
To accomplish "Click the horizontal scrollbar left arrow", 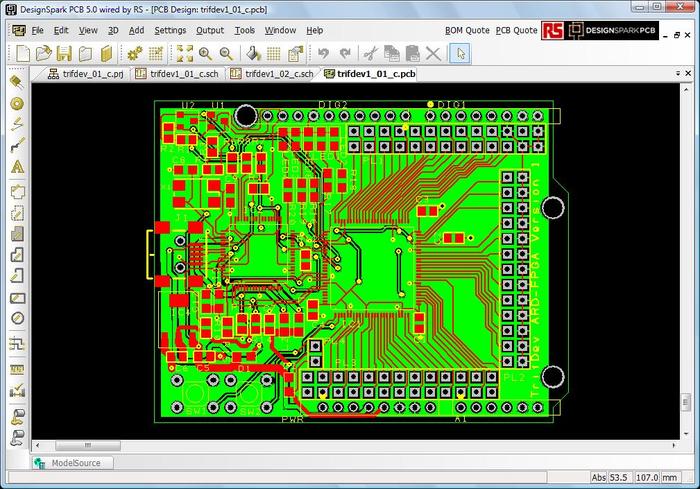I will click(x=38, y=445).
